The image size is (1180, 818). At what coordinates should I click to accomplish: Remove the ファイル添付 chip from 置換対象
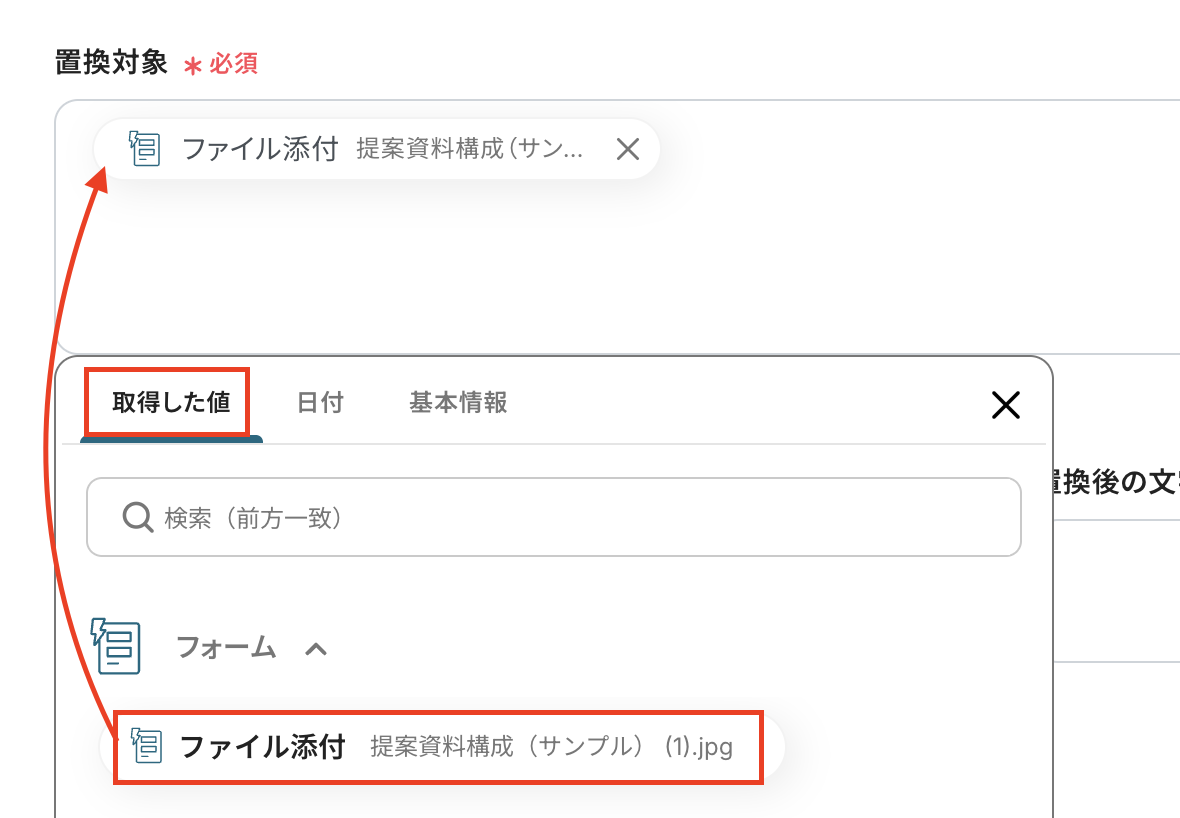(627, 150)
